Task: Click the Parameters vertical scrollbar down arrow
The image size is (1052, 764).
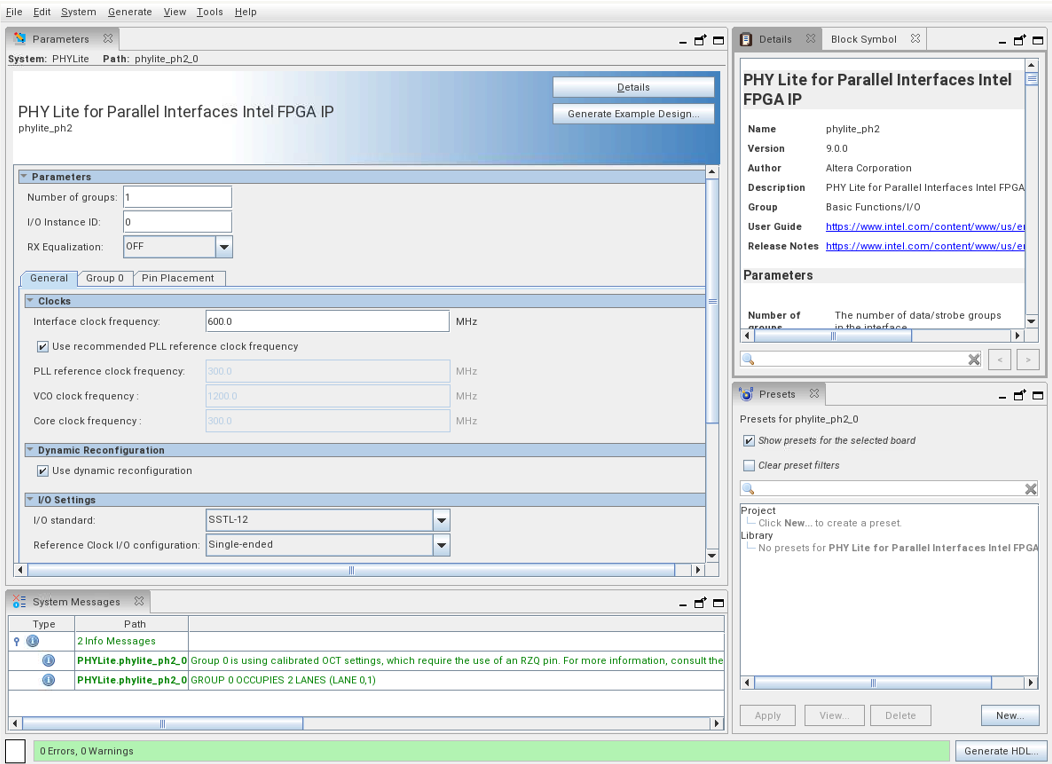Action: point(713,555)
